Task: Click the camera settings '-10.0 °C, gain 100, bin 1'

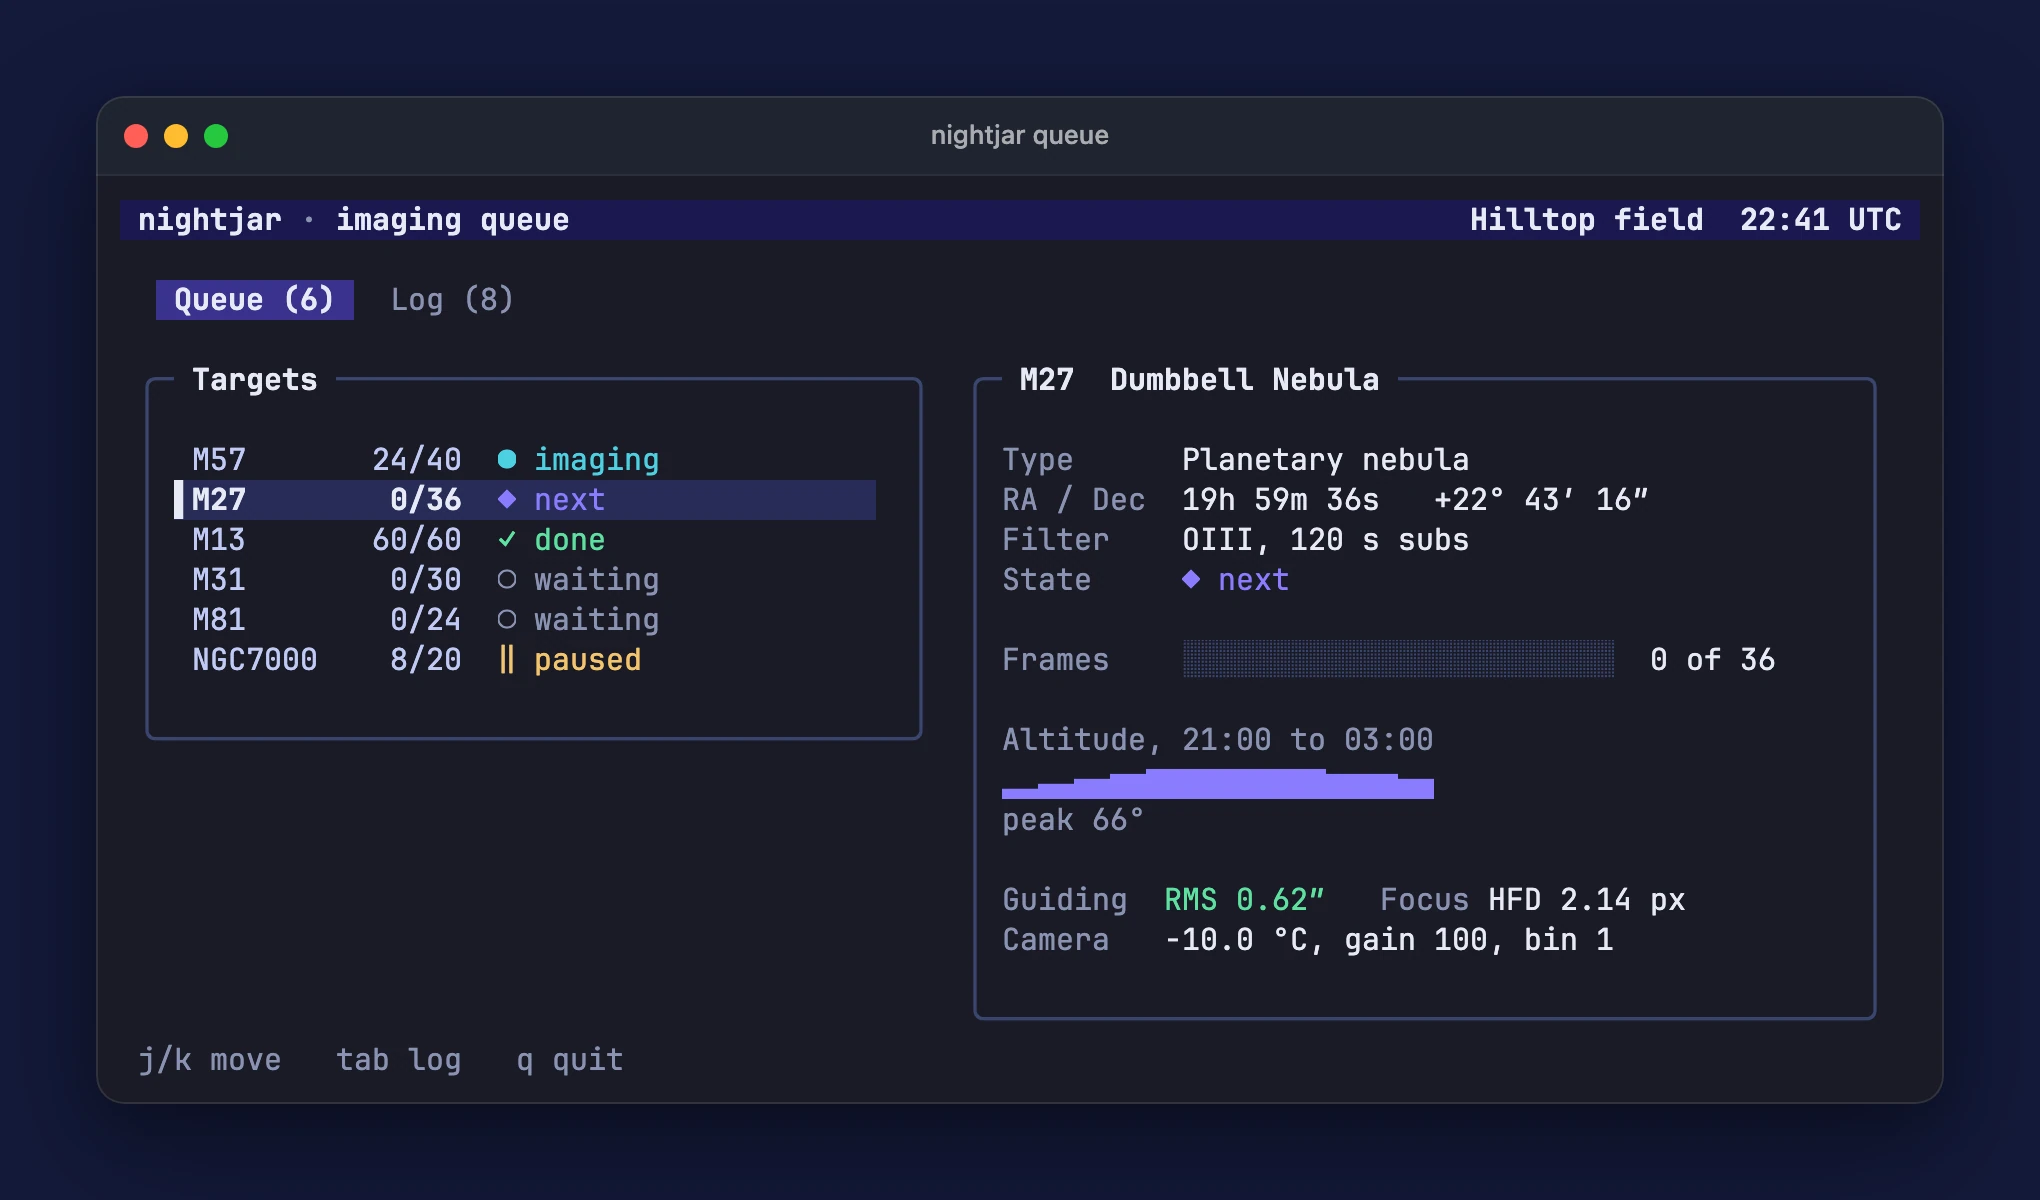Action: click(x=1389, y=939)
